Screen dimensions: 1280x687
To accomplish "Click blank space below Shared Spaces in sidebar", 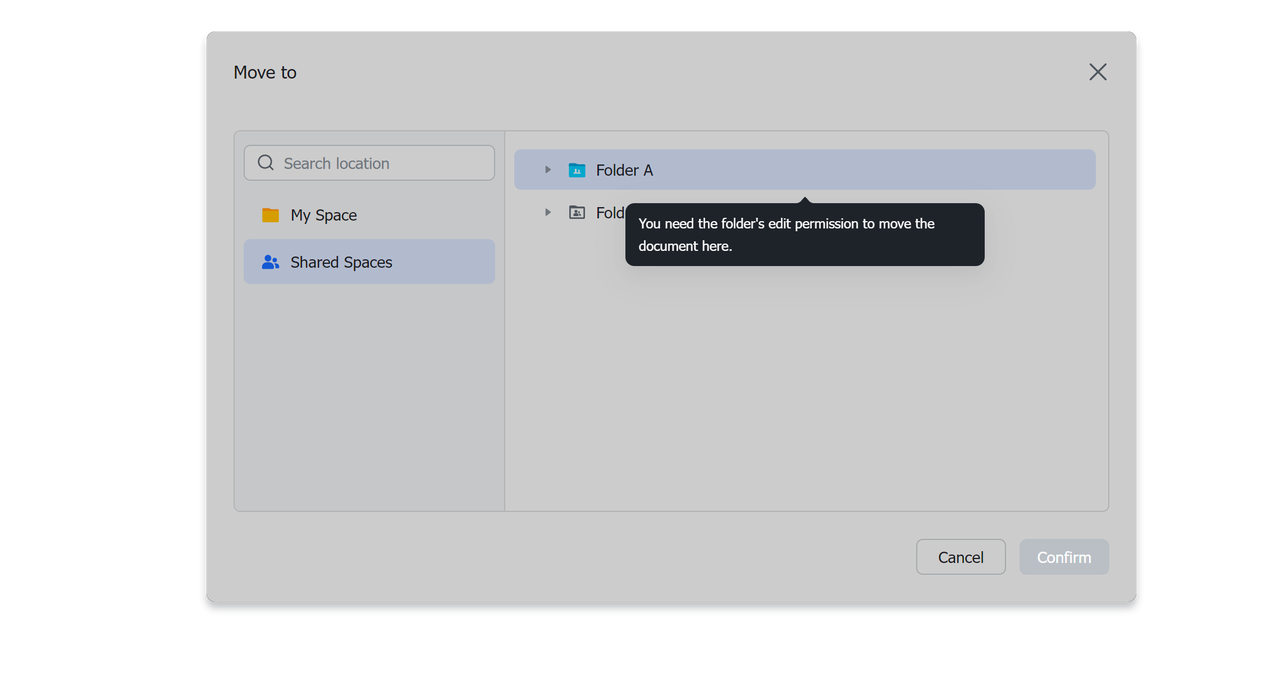I will click(x=369, y=400).
